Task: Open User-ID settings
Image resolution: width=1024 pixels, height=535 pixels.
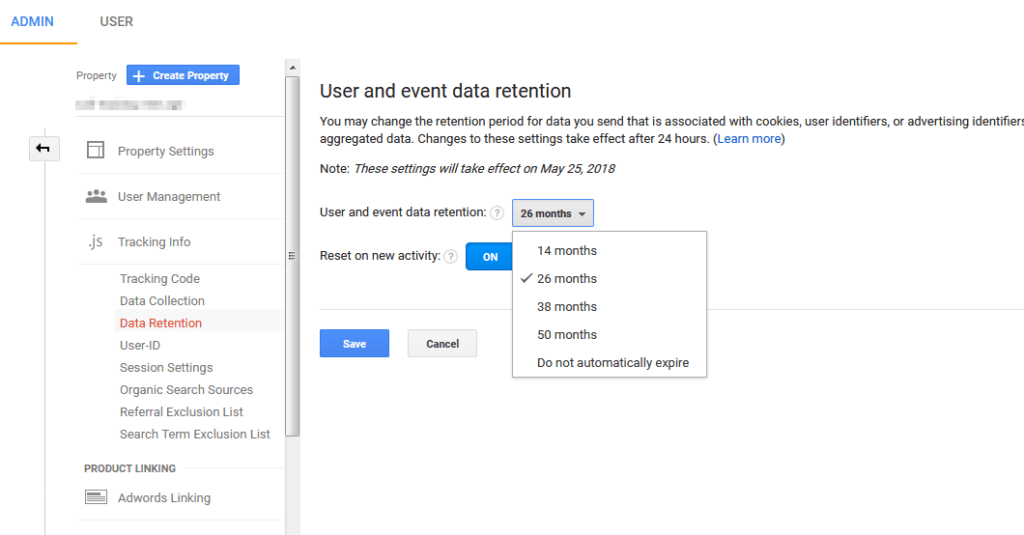Action: click(140, 346)
